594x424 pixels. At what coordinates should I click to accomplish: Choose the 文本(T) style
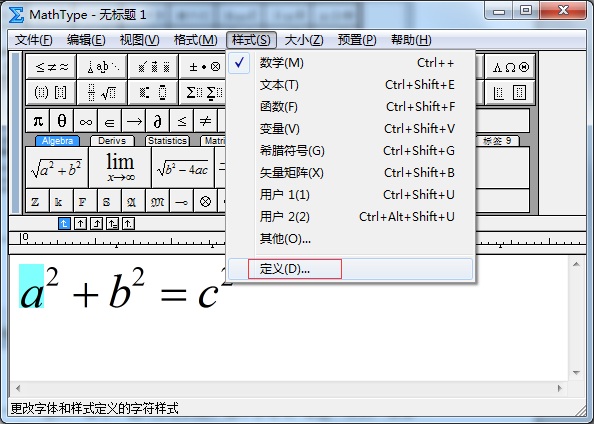coord(350,85)
